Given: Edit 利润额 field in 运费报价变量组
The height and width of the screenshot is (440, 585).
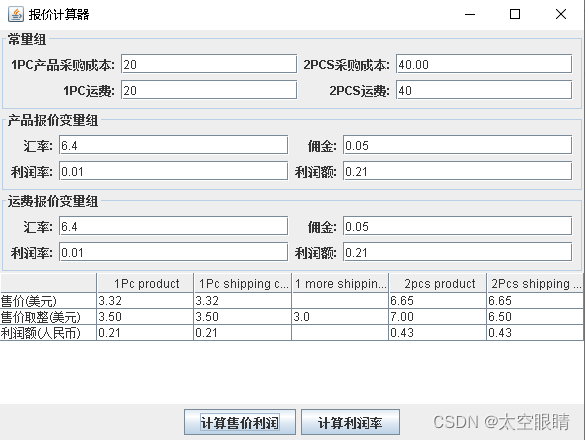Looking at the screenshot, I should coord(457,252).
